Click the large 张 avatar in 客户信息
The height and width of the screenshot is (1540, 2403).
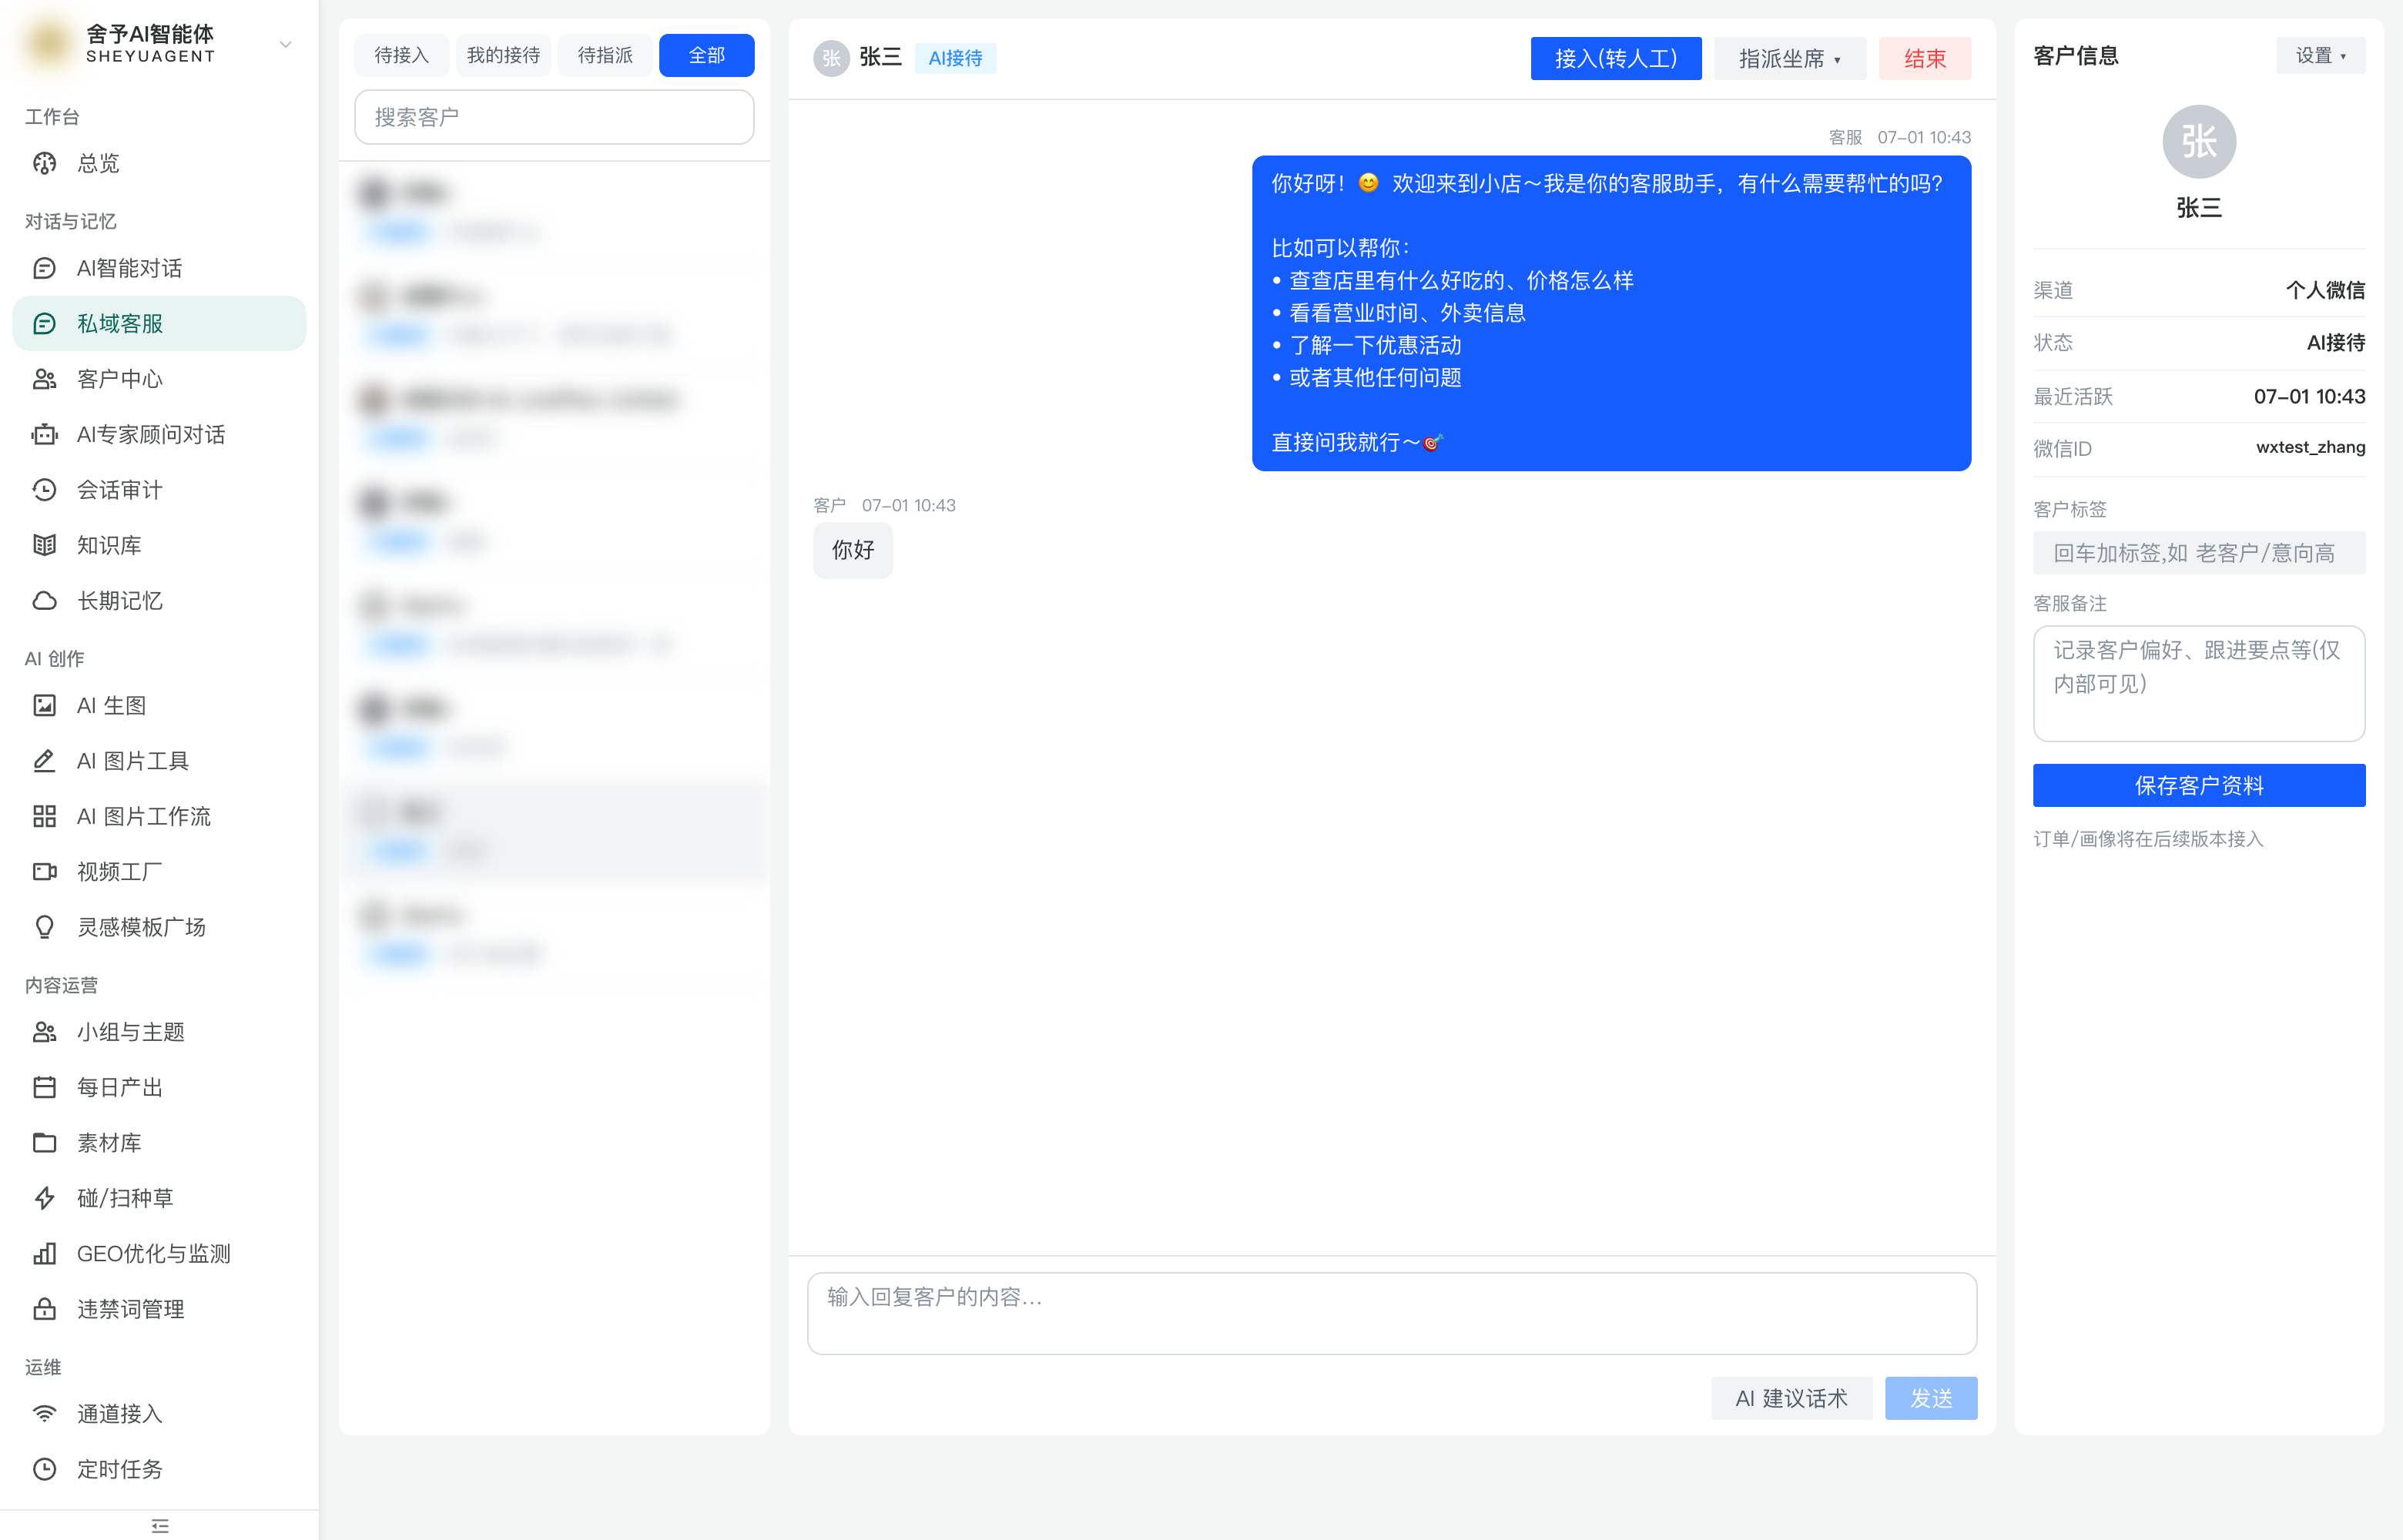point(2199,142)
